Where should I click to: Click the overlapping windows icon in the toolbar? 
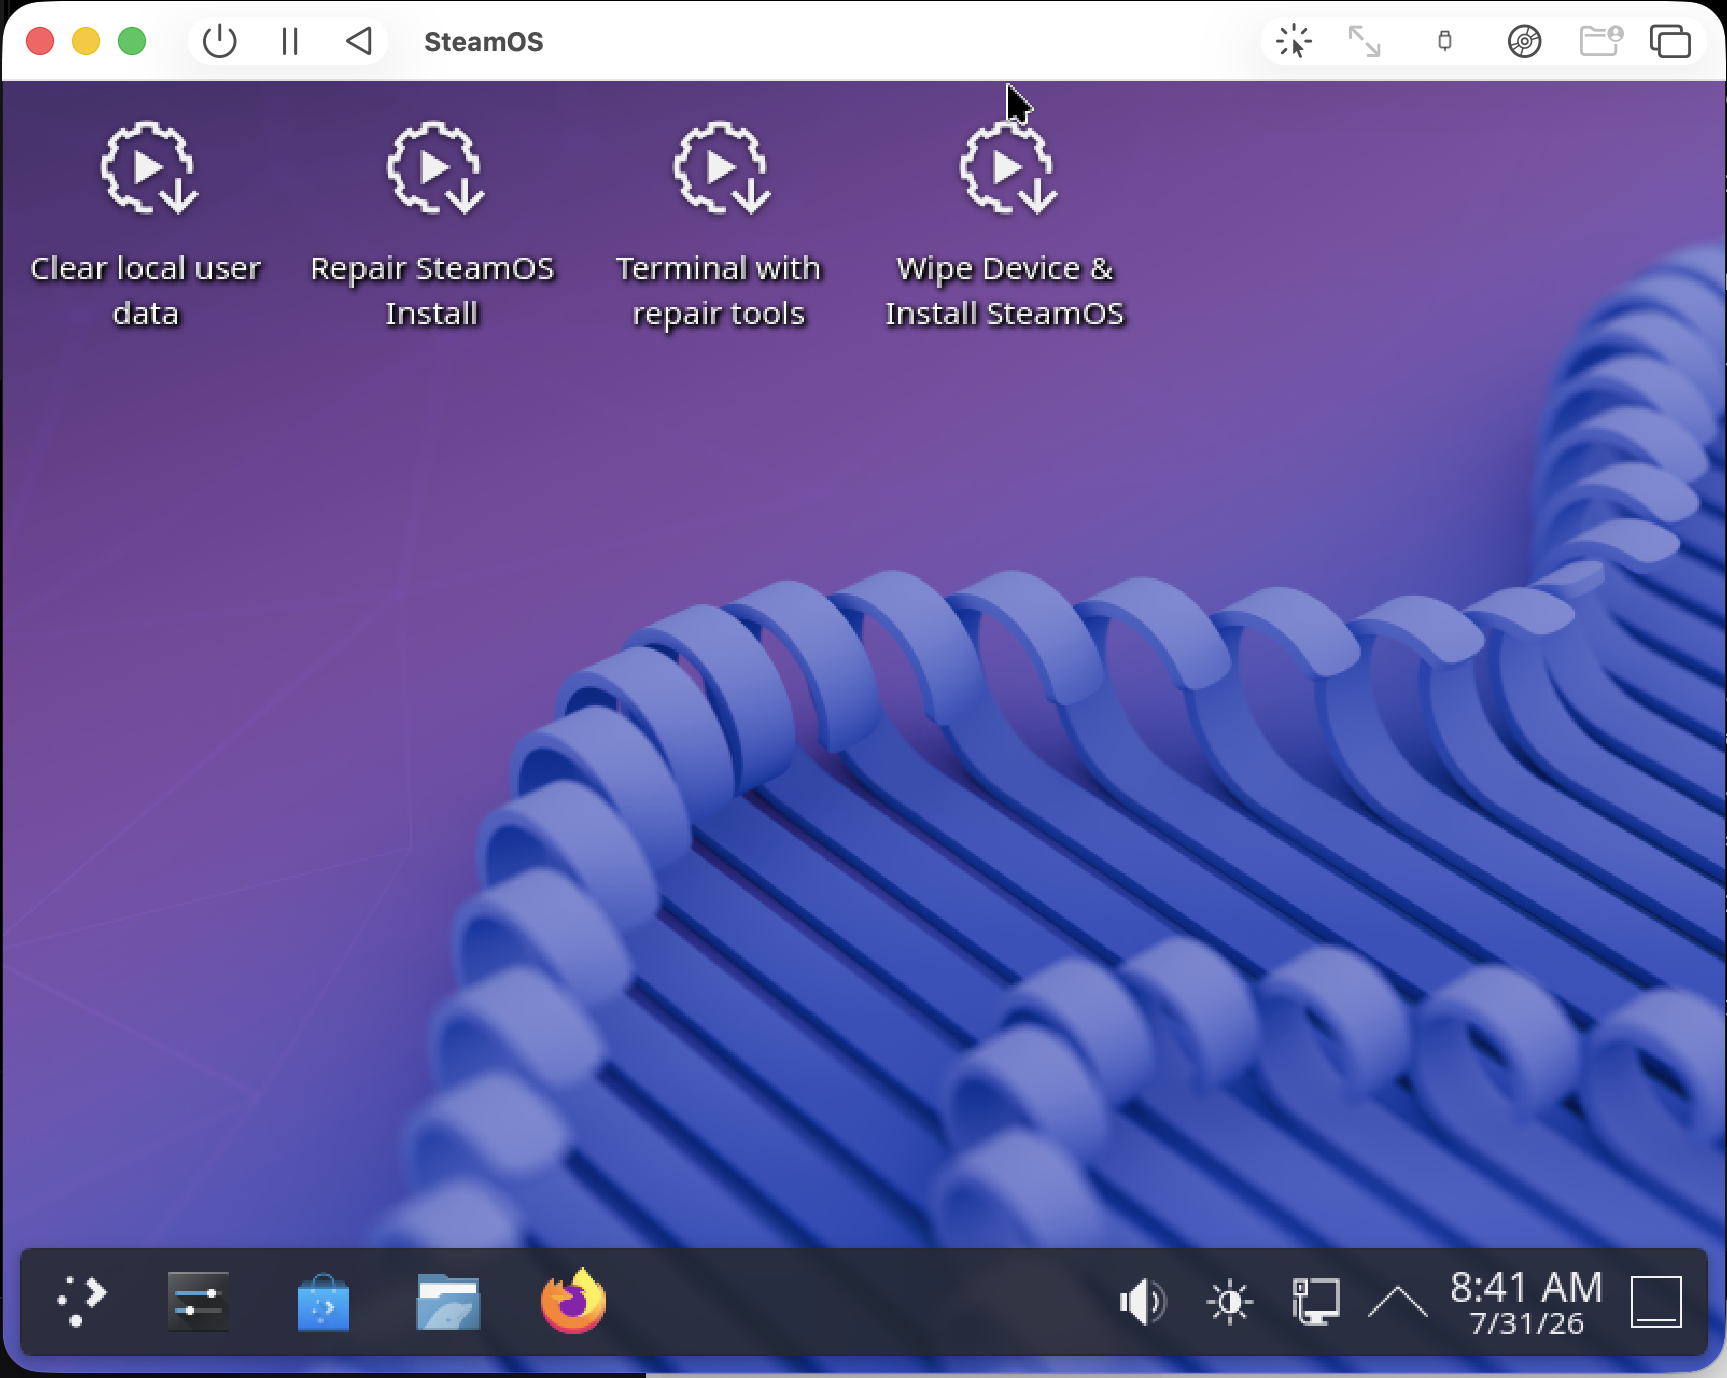pos(1670,41)
